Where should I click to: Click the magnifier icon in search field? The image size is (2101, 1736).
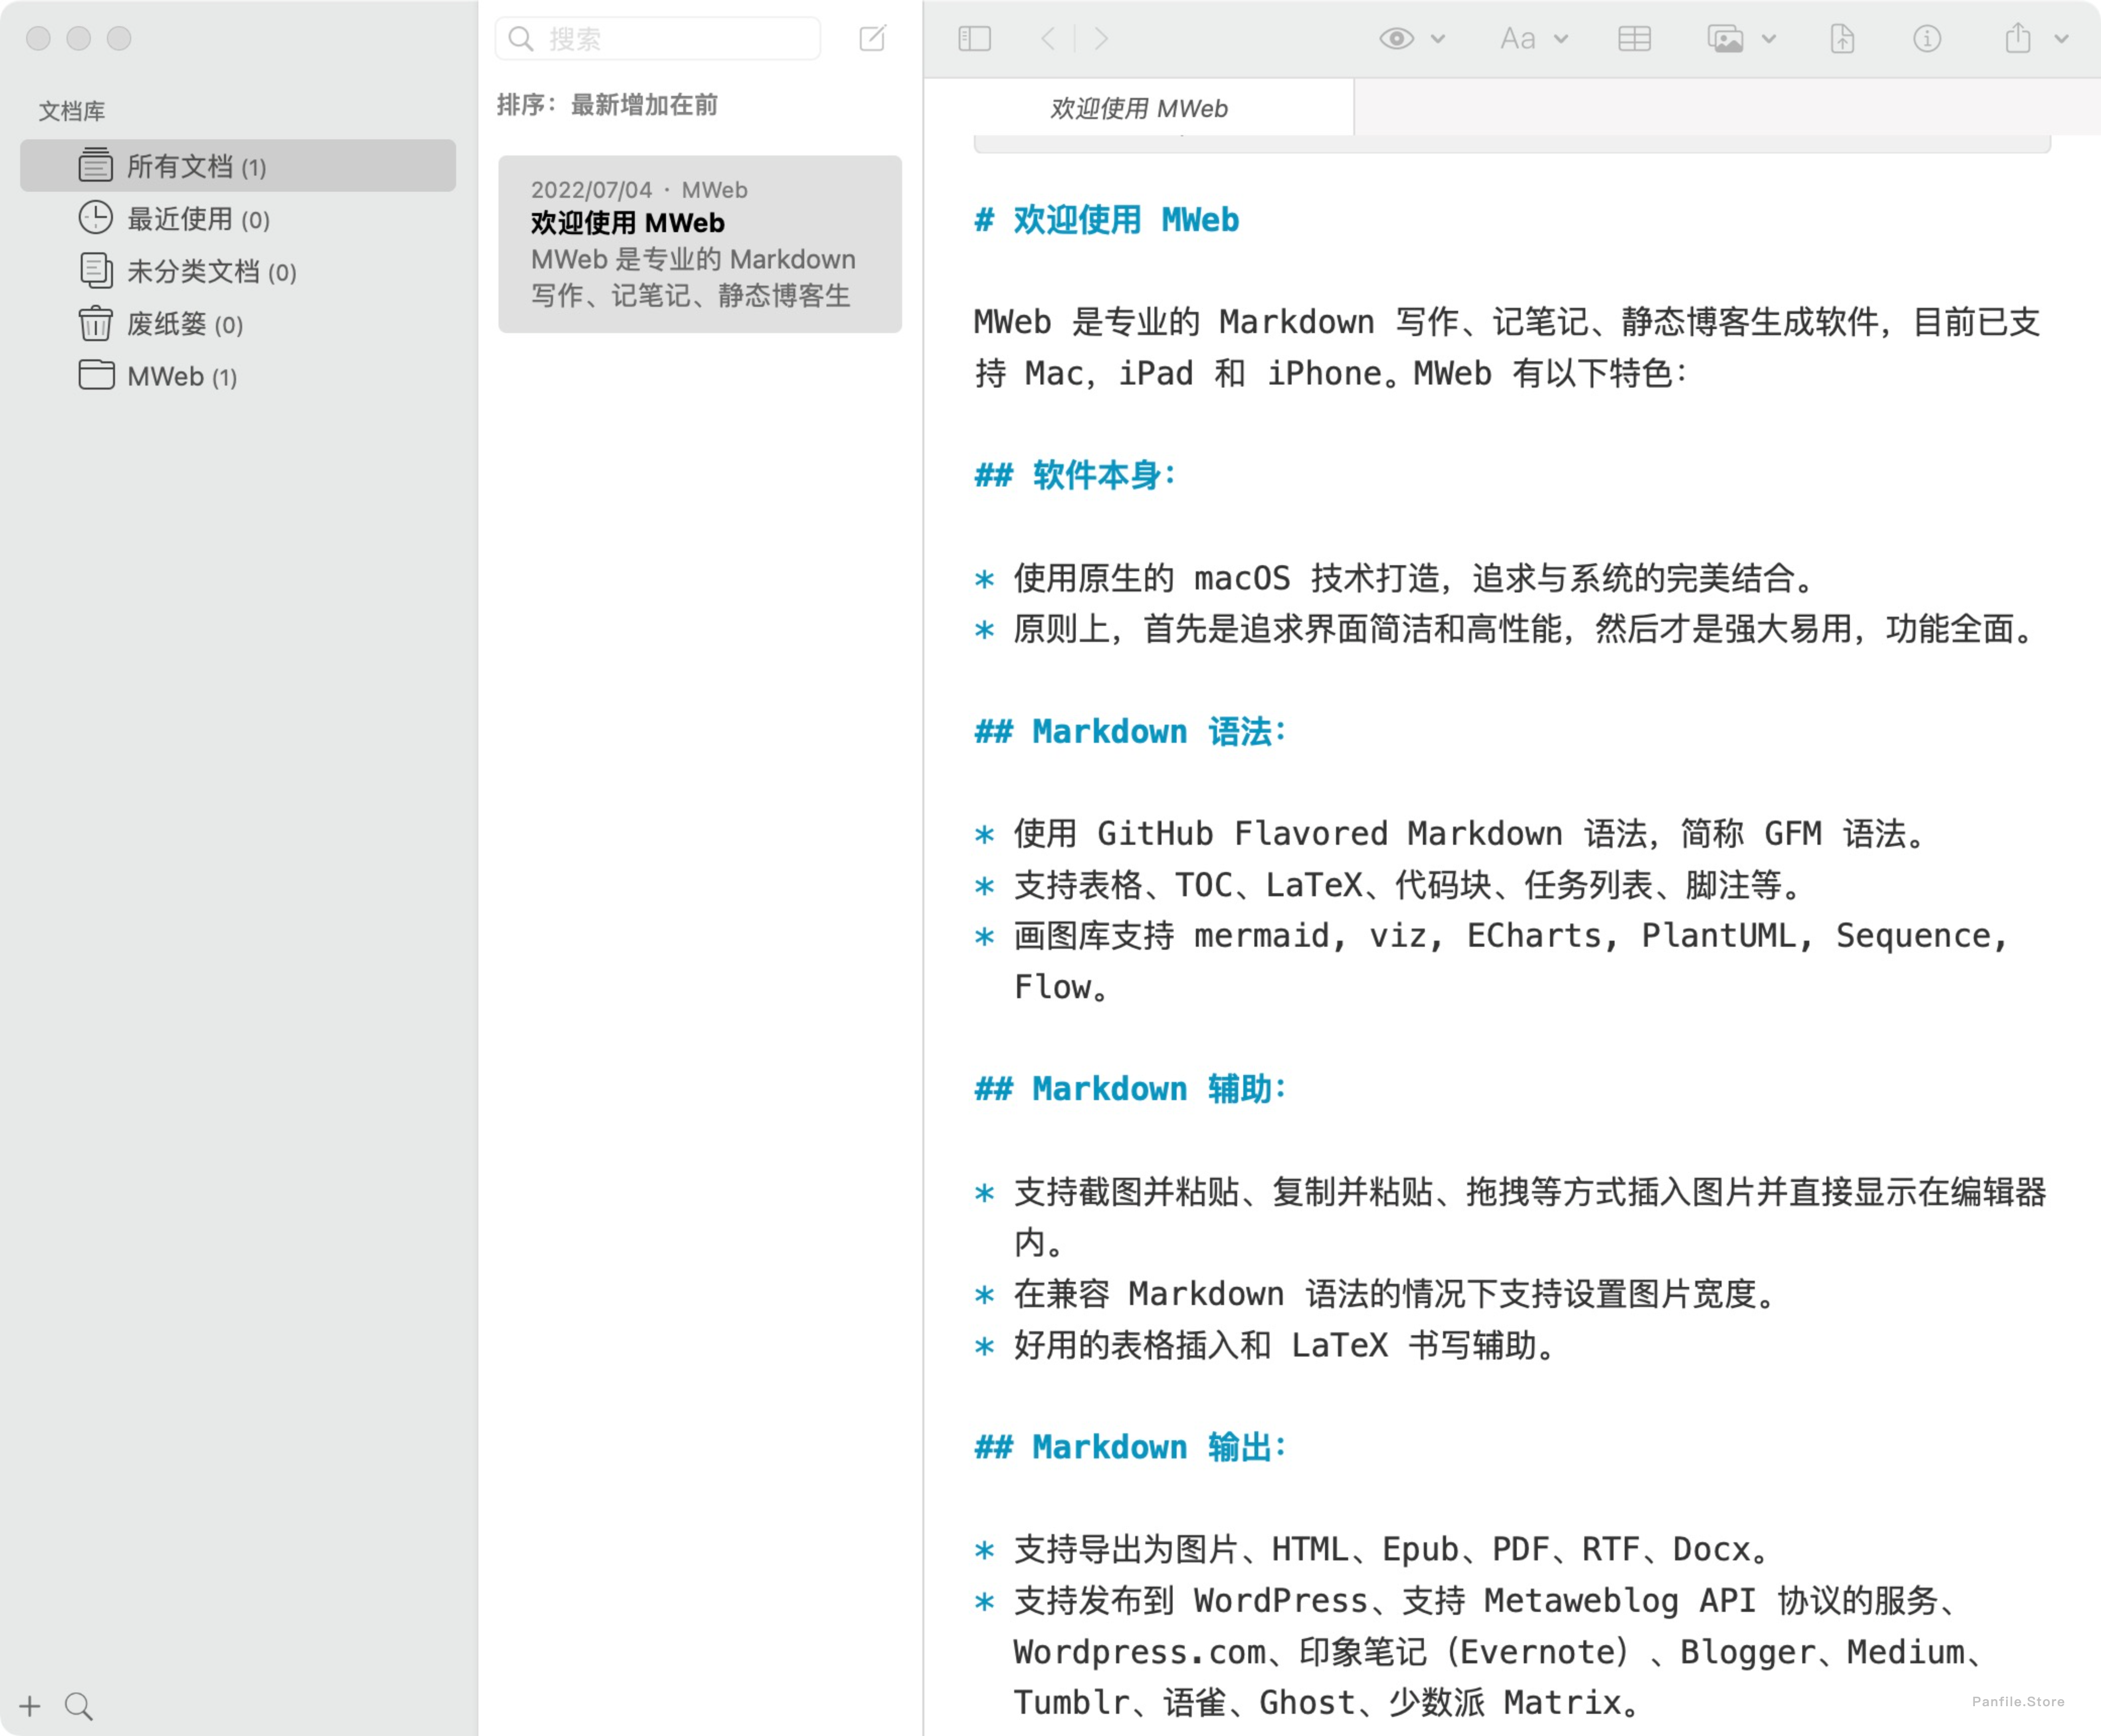[x=521, y=39]
